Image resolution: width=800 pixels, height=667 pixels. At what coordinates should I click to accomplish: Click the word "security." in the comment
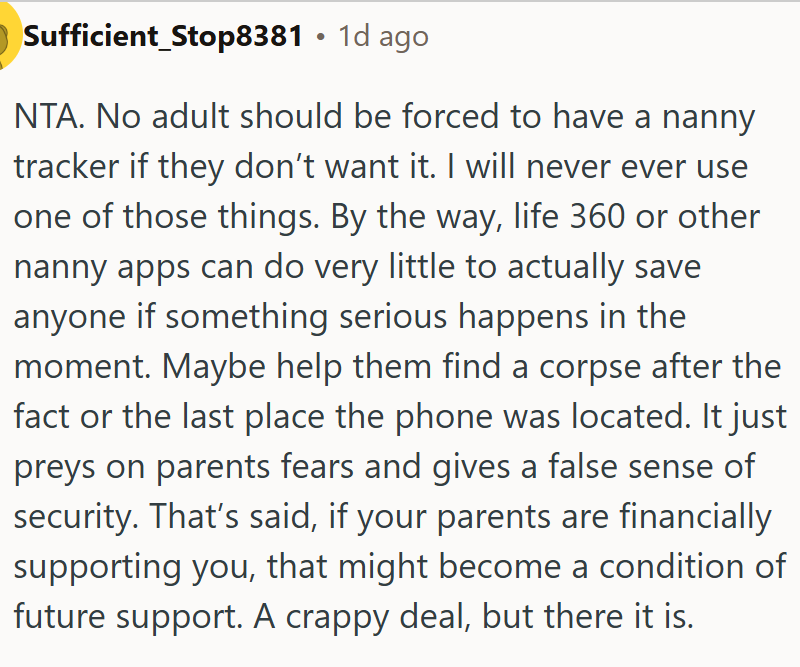(x=77, y=516)
